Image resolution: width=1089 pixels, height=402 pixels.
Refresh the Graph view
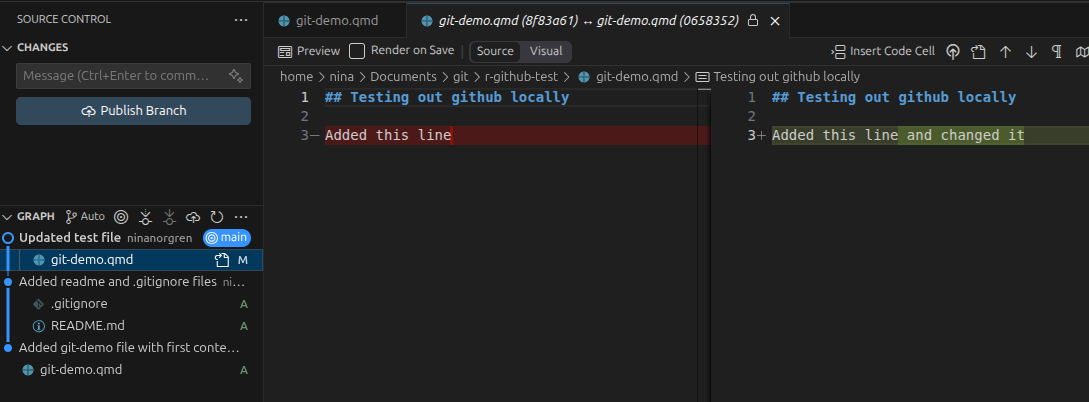pyautogui.click(x=217, y=217)
